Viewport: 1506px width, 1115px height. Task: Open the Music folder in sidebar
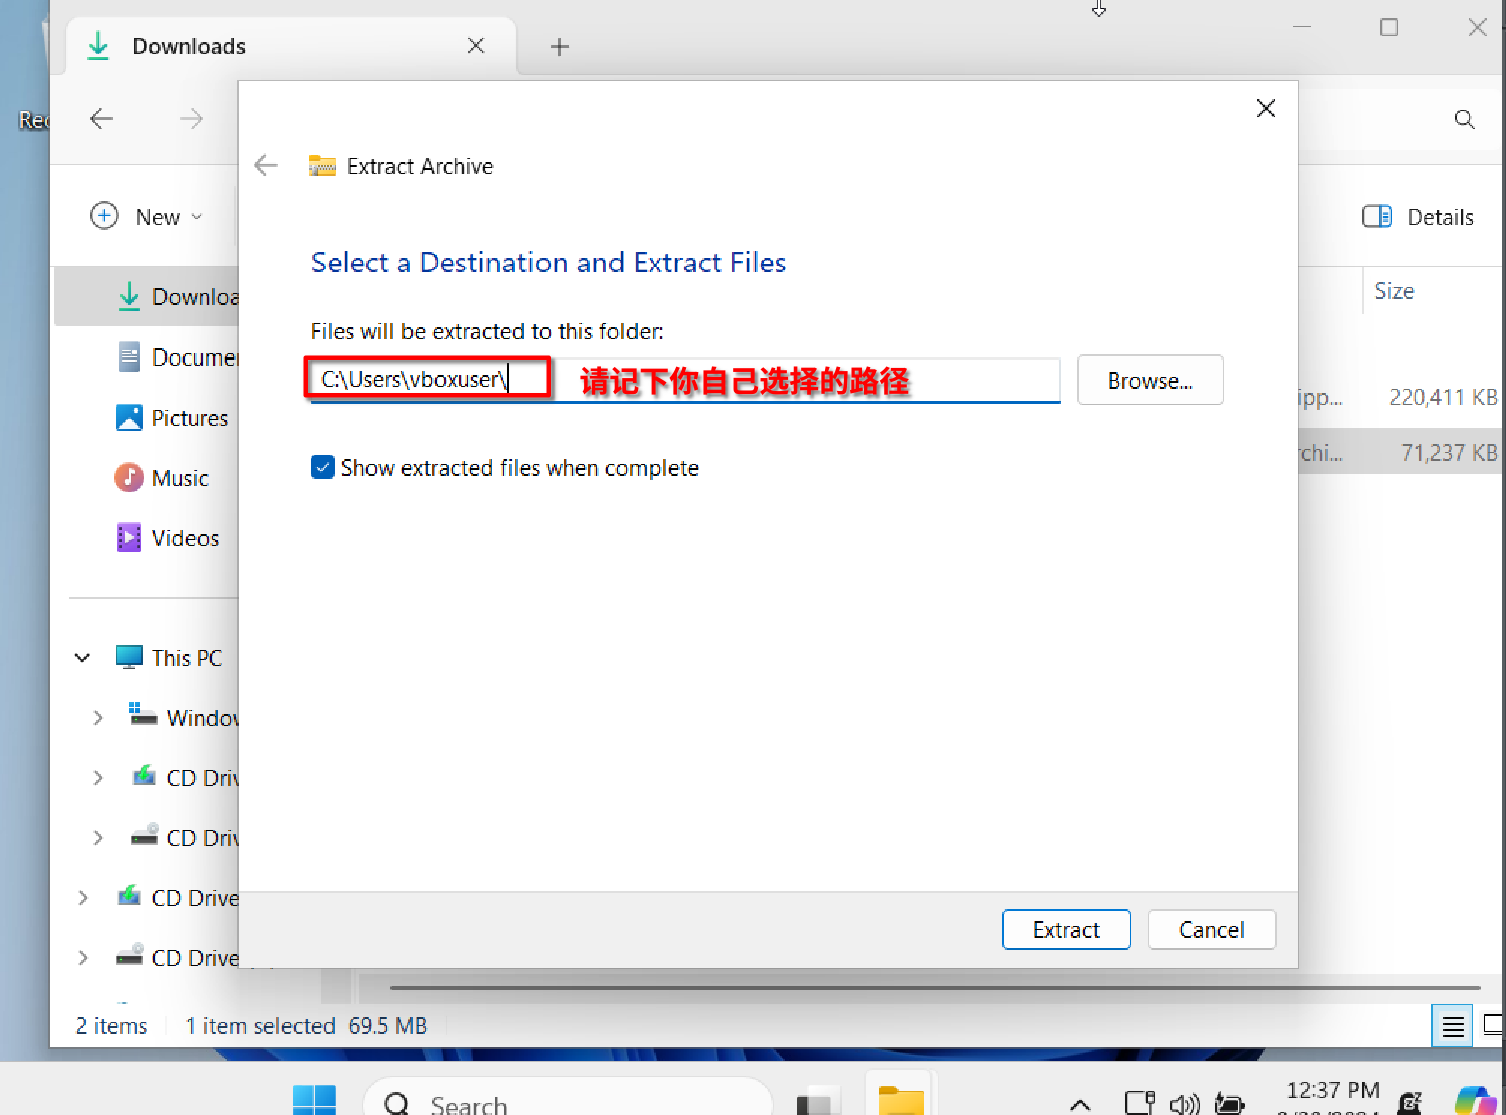click(x=179, y=478)
